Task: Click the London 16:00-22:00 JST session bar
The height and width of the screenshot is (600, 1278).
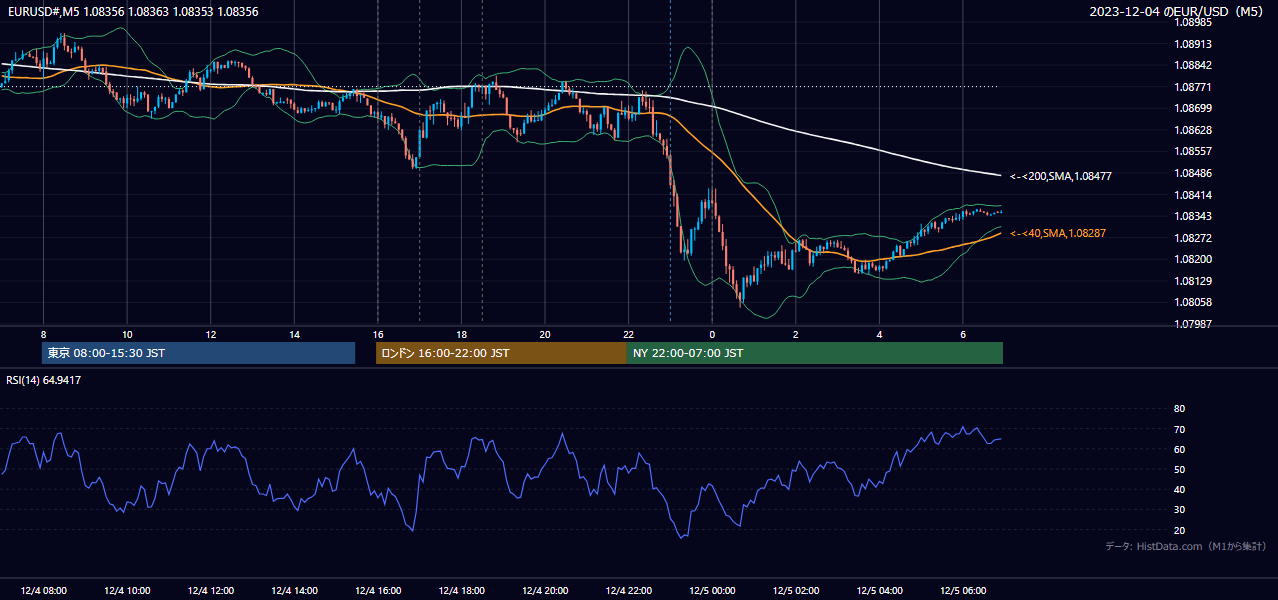Action: pyautogui.click(x=501, y=353)
